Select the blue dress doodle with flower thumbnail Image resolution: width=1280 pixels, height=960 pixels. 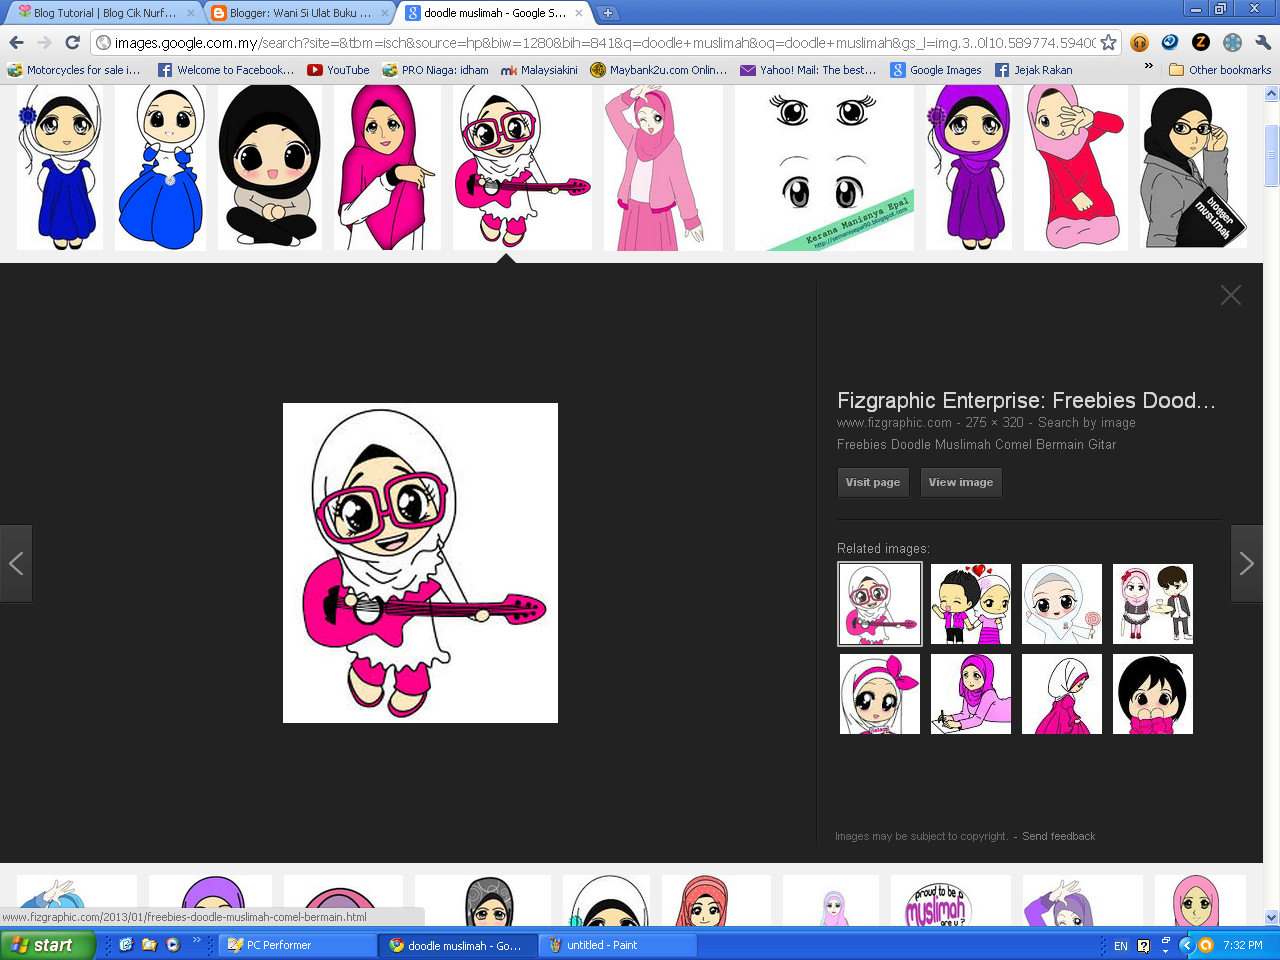[60, 167]
